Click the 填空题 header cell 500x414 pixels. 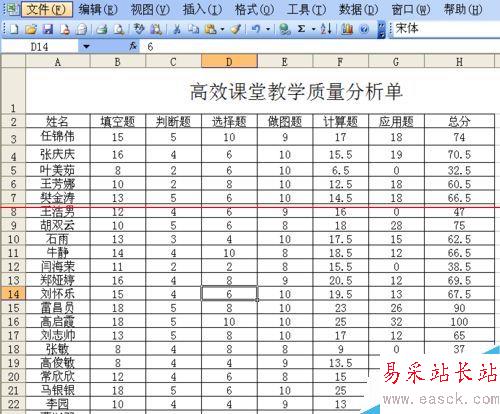pos(118,121)
